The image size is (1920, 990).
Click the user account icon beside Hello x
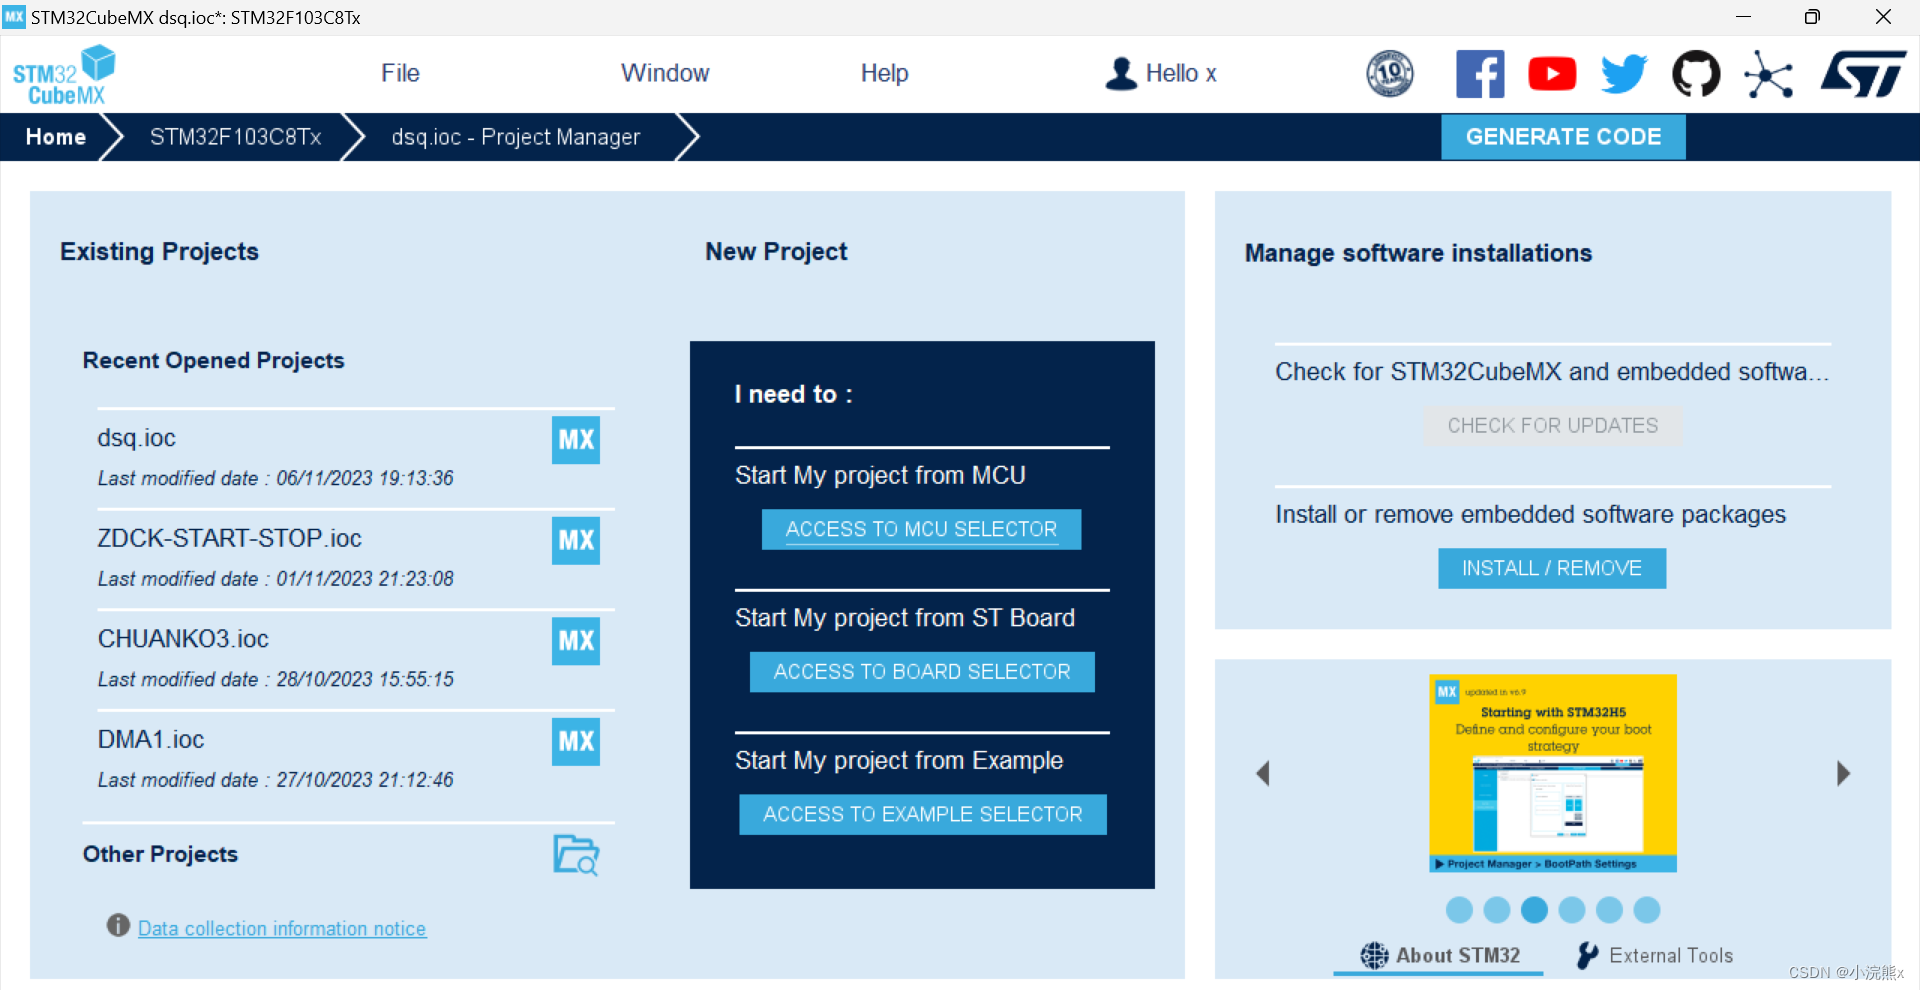click(x=1121, y=73)
